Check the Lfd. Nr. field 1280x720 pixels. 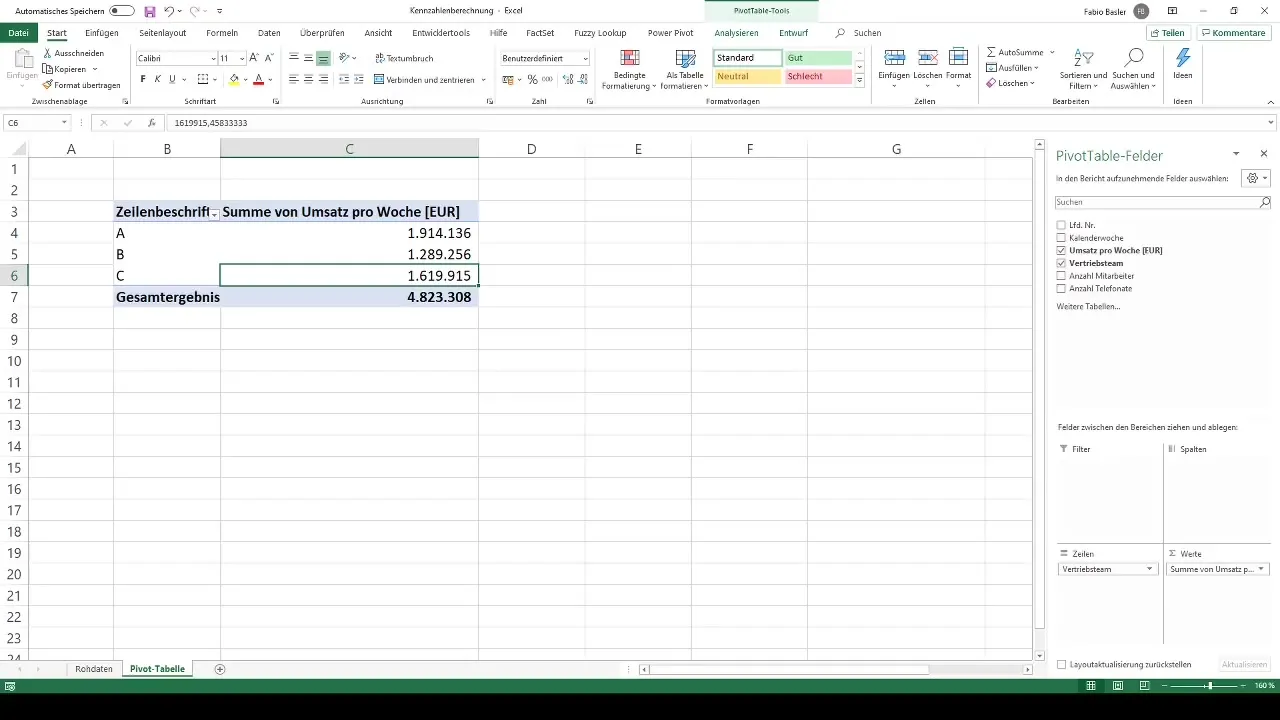coord(1061,225)
